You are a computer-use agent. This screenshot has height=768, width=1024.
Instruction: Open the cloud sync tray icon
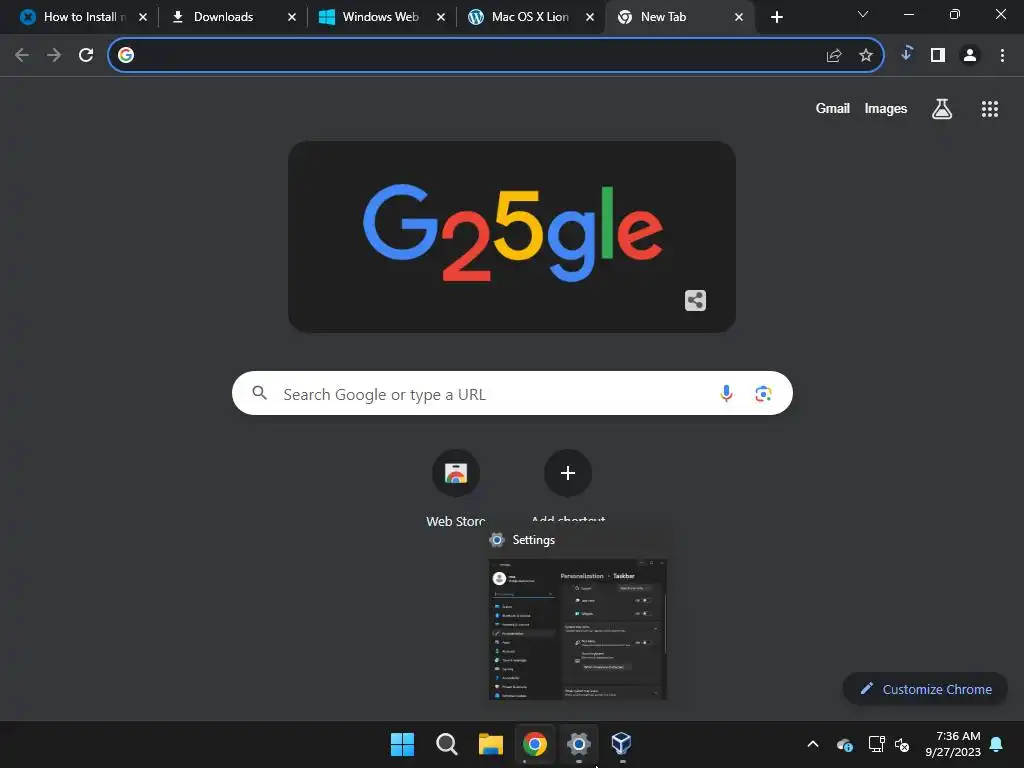pyautogui.click(x=844, y=744)
